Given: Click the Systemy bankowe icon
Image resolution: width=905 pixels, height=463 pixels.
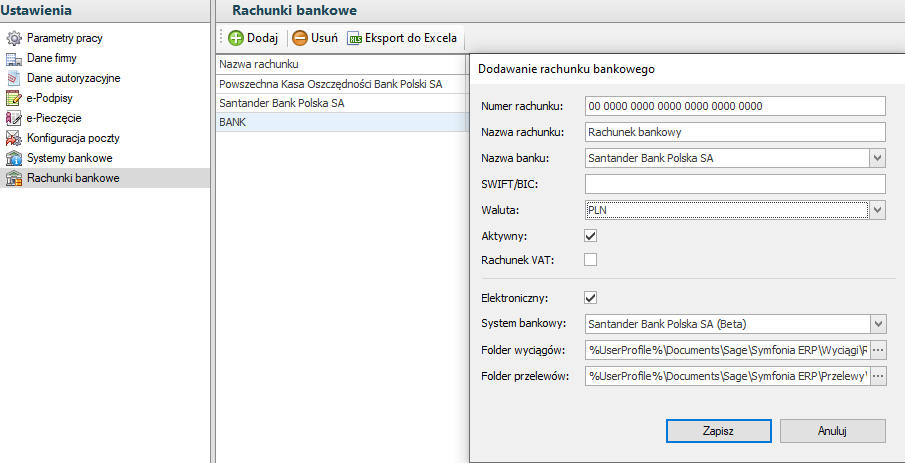Looking at the screenshot, I should [14, 158].
